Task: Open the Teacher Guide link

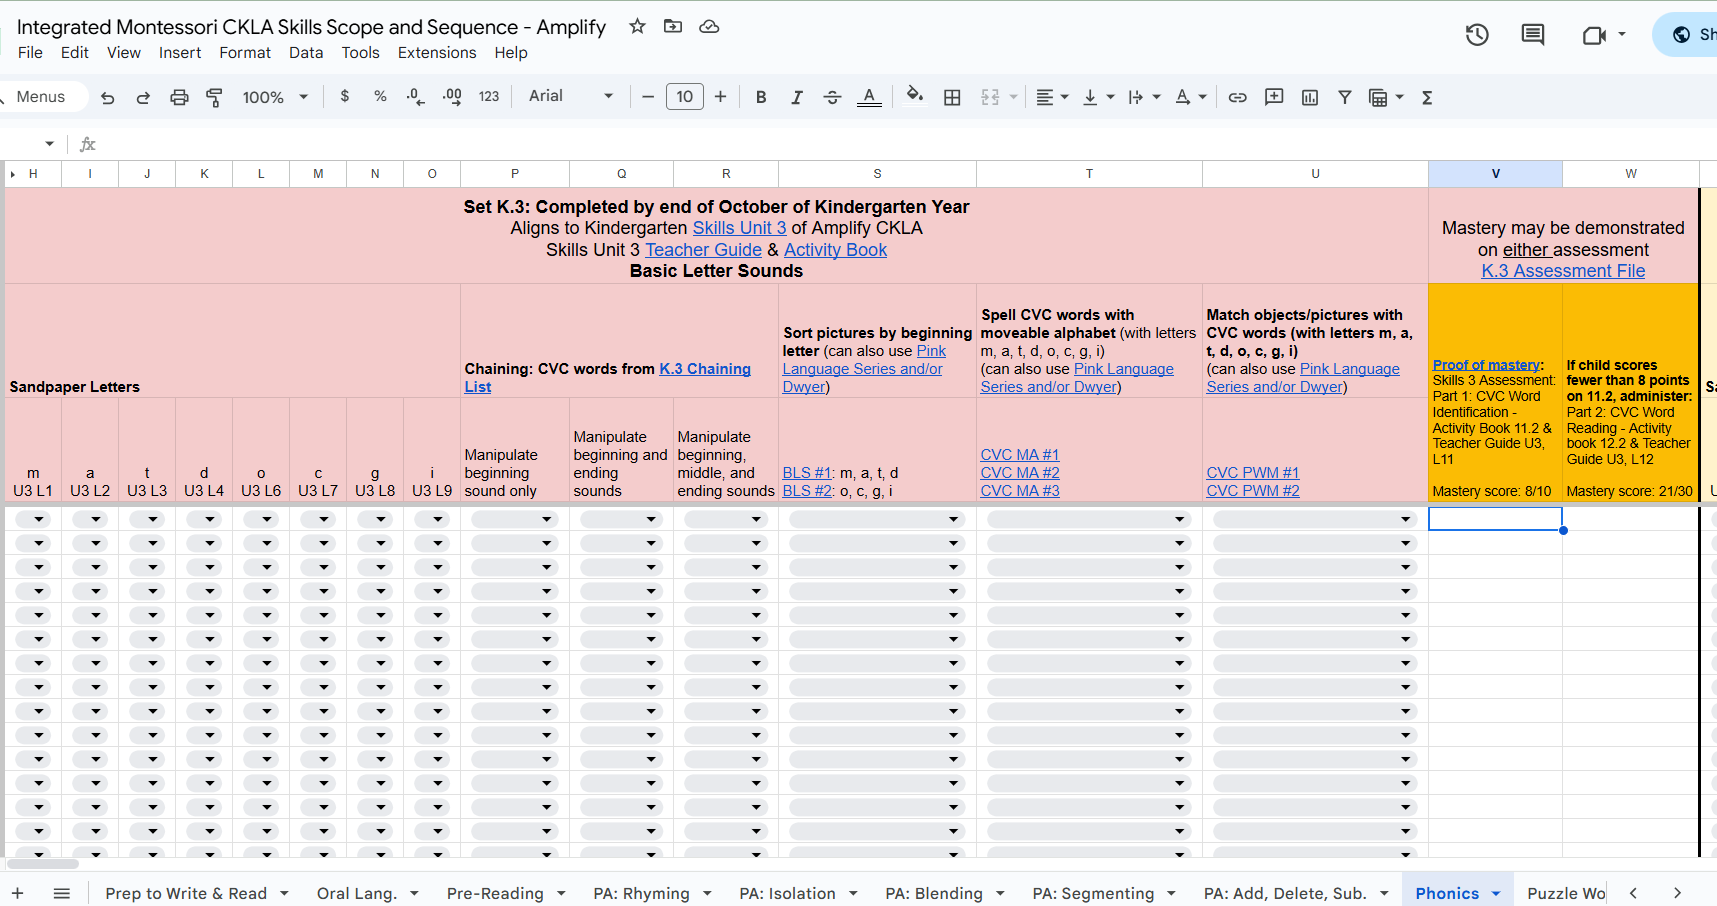Action: click(703, 250)
